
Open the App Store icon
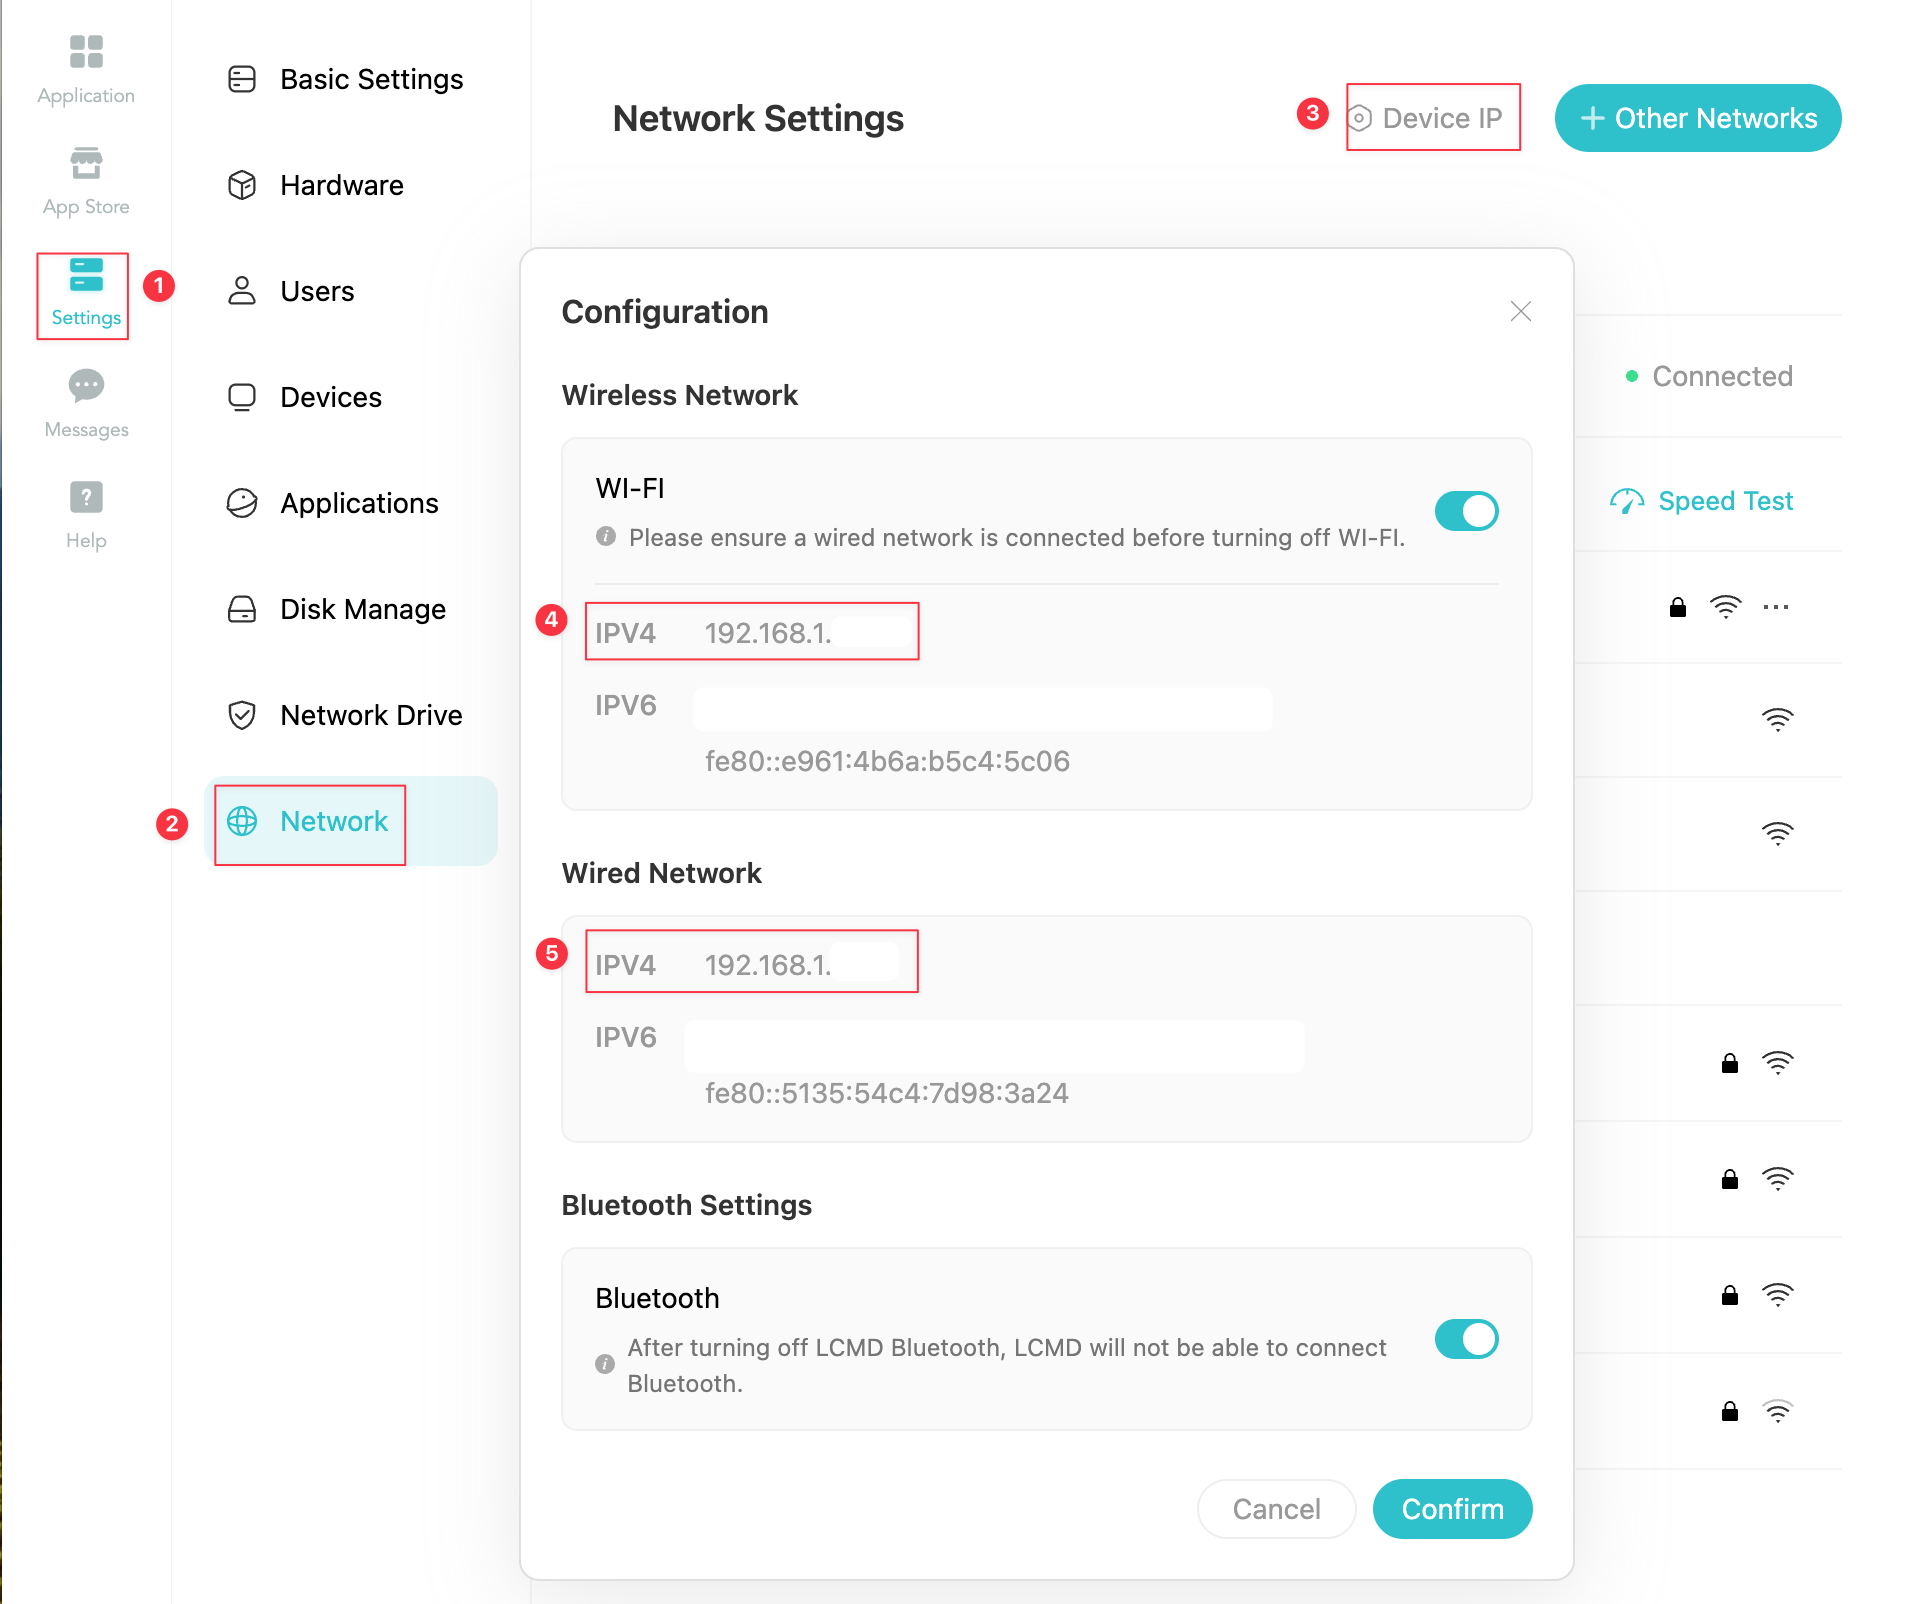coord(86,163)
